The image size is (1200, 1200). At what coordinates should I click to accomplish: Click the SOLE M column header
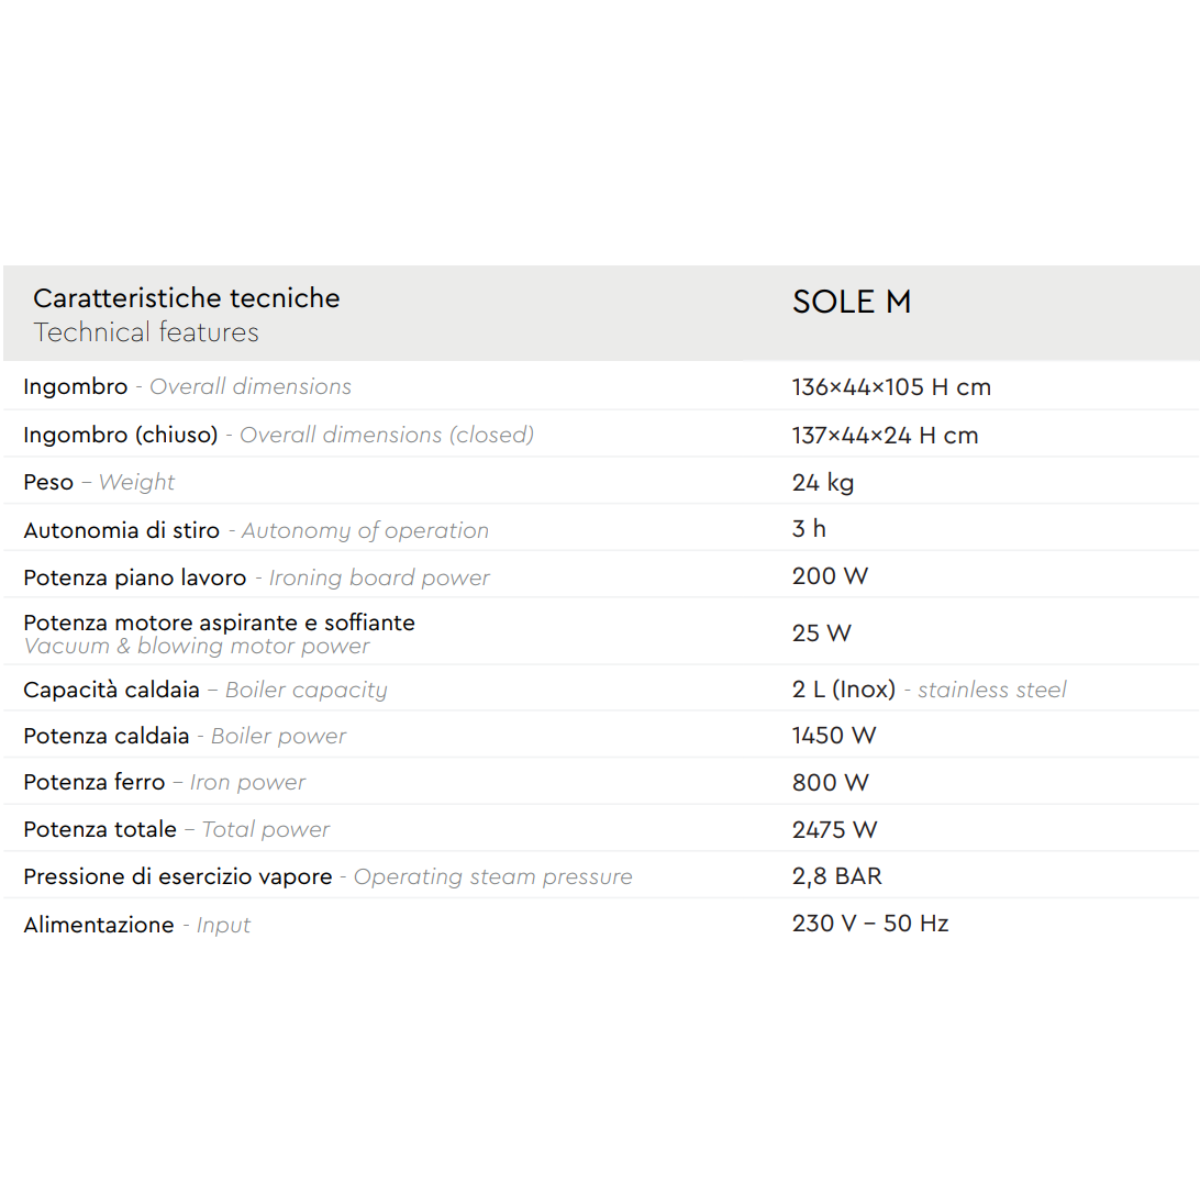pyautogui.click(x=851, y=302)
